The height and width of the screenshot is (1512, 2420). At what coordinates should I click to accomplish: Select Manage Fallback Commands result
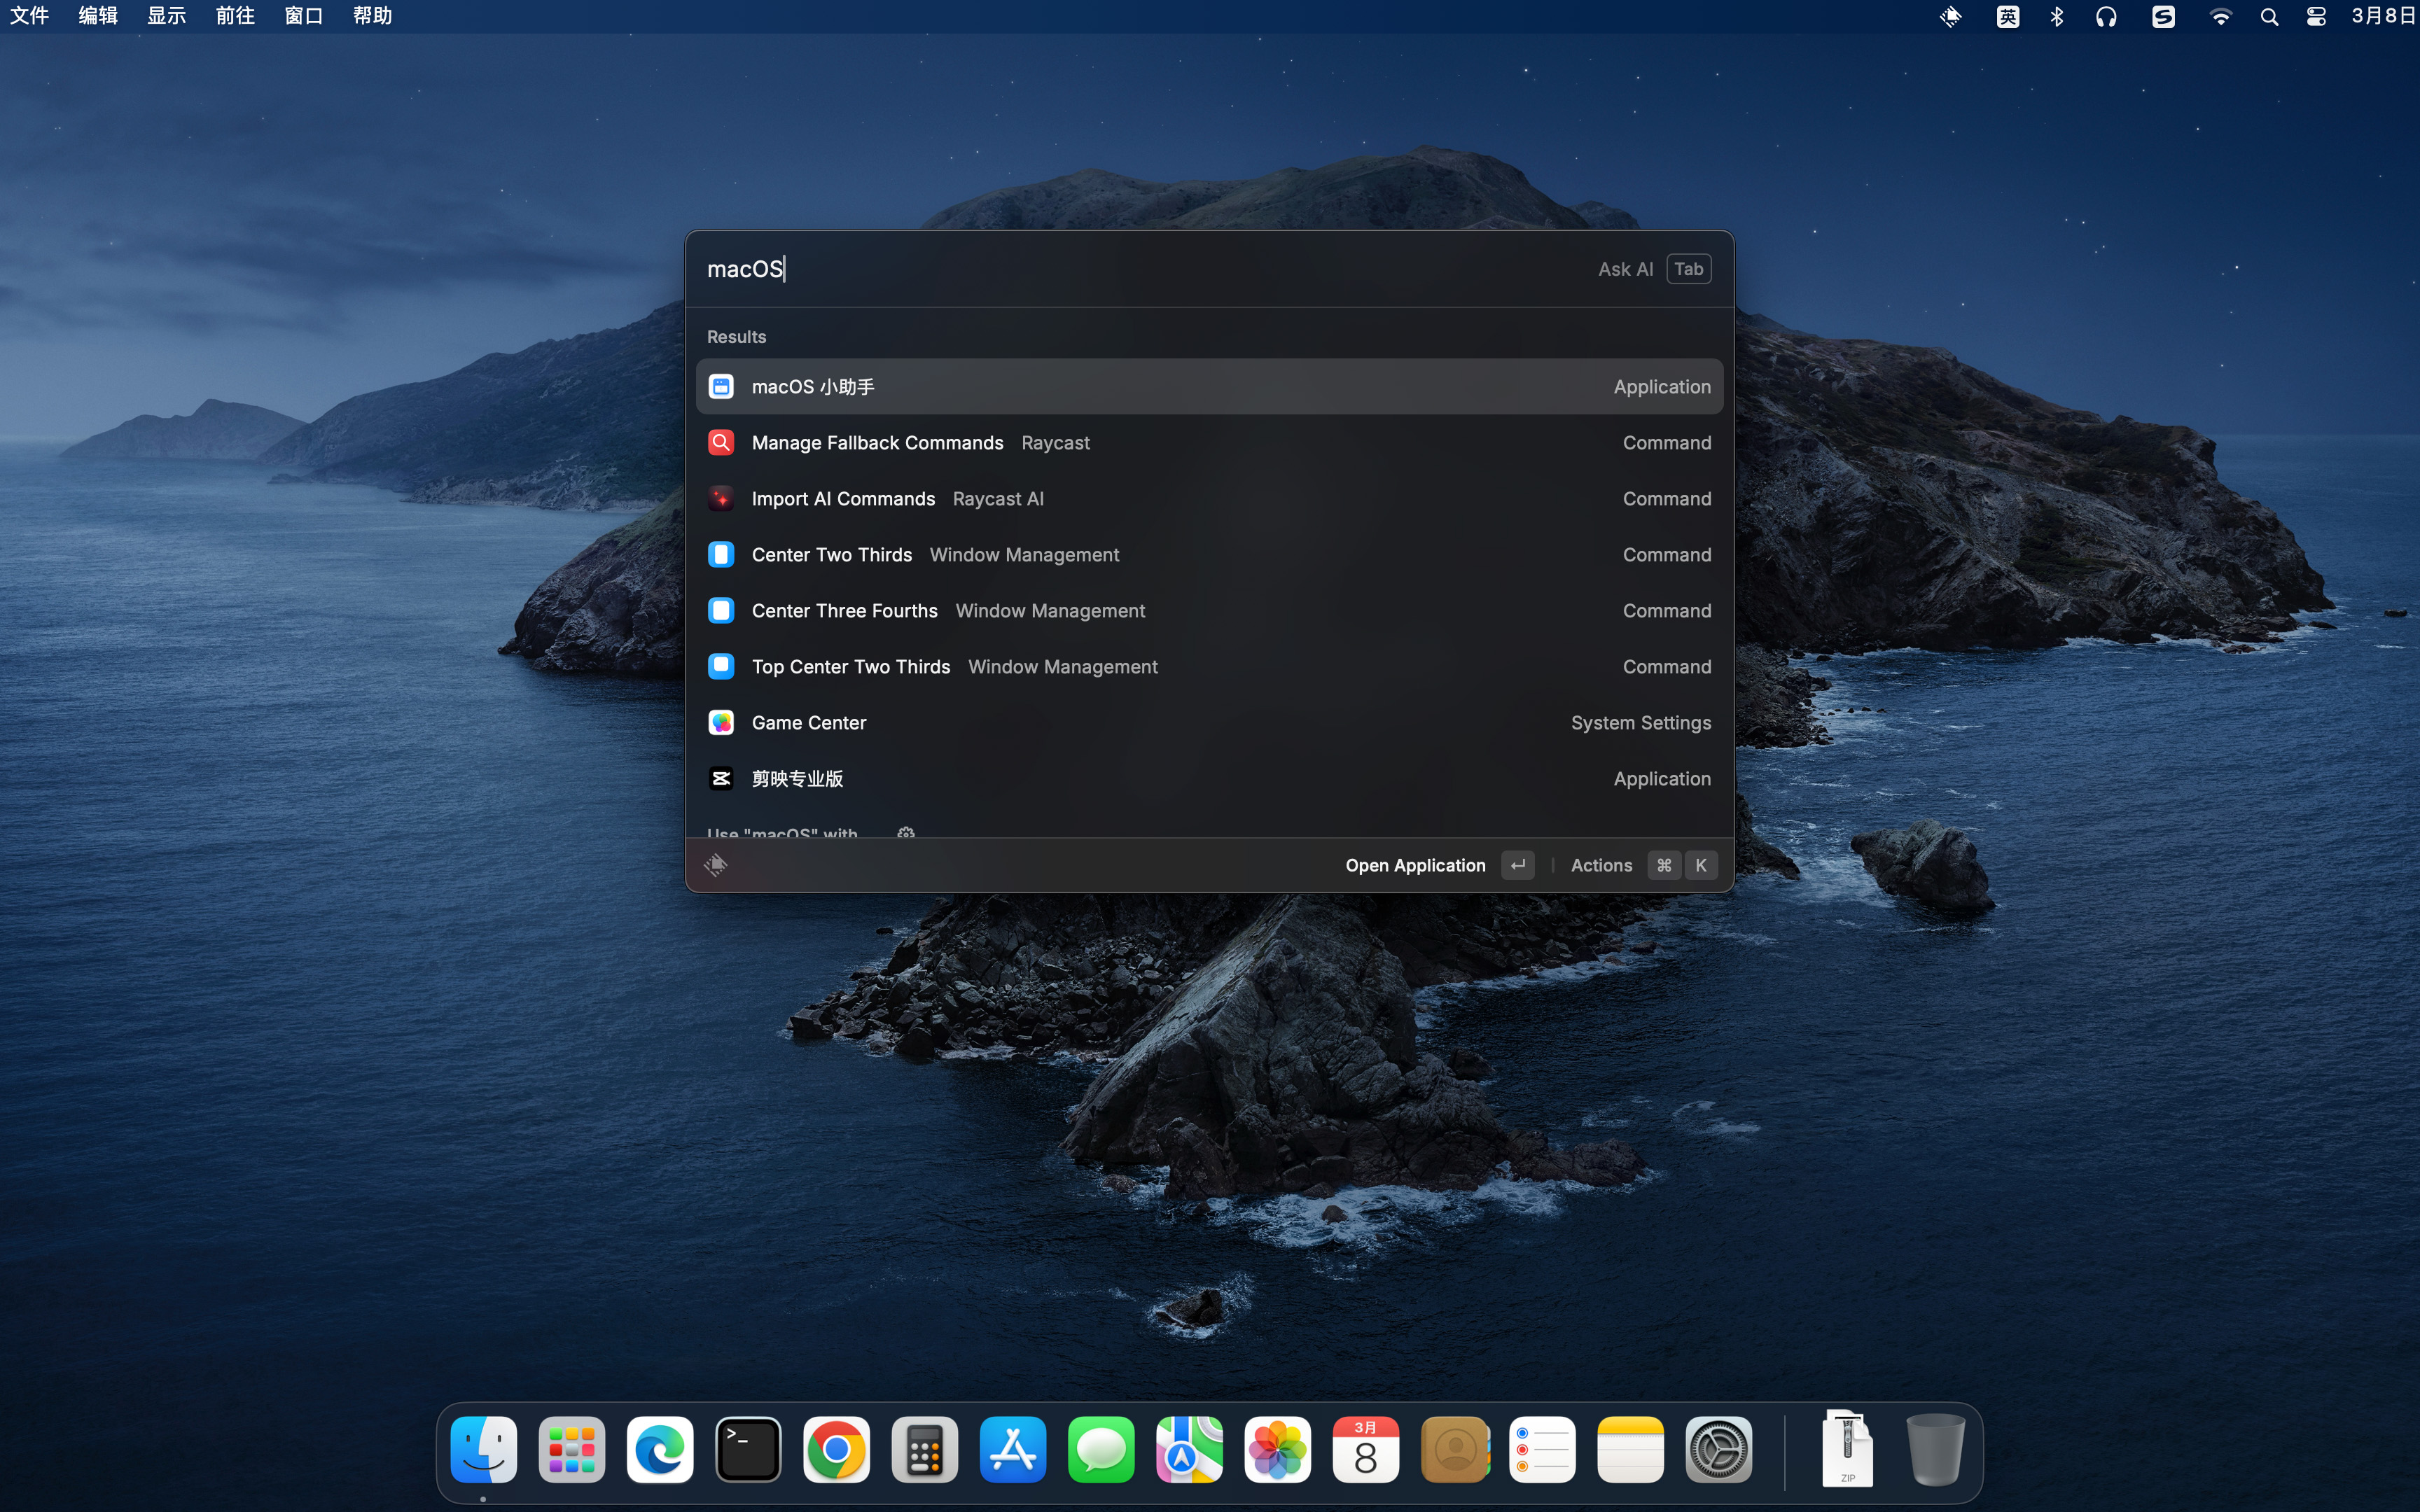point(1209,442)
